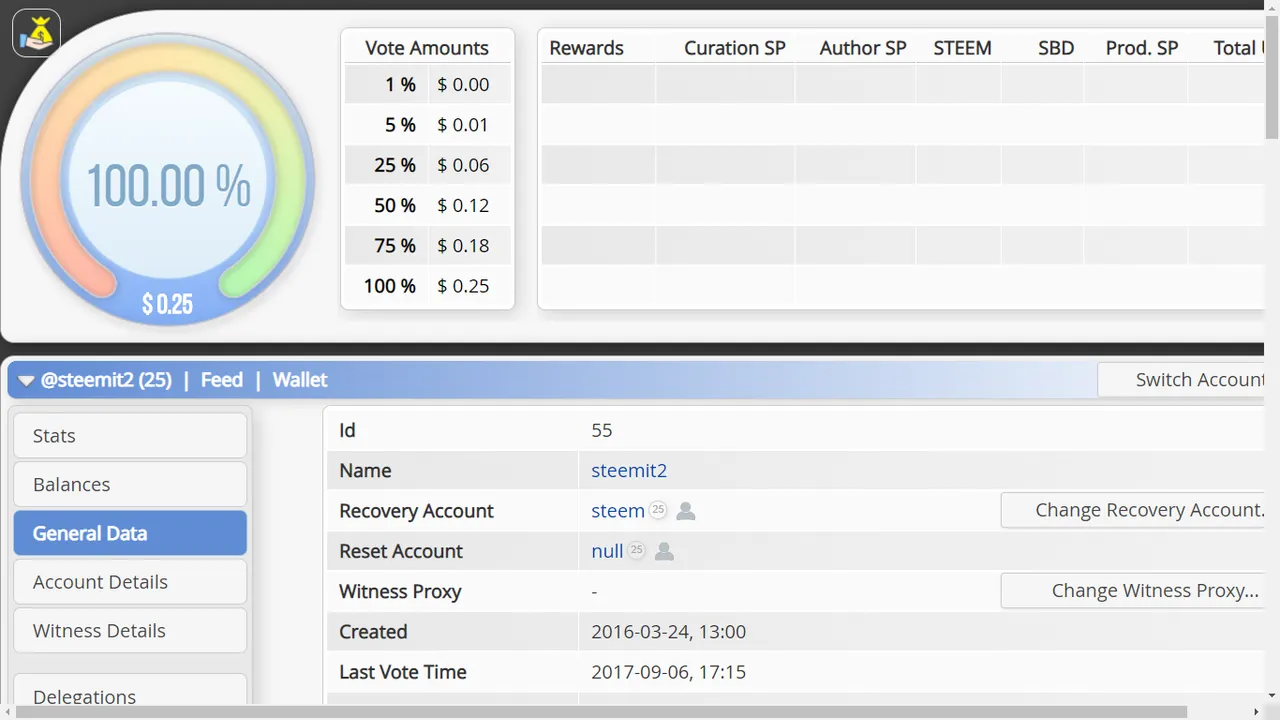Click the Recovery Account label
The height and width of the screenshot is (720, 1280).
416,511
